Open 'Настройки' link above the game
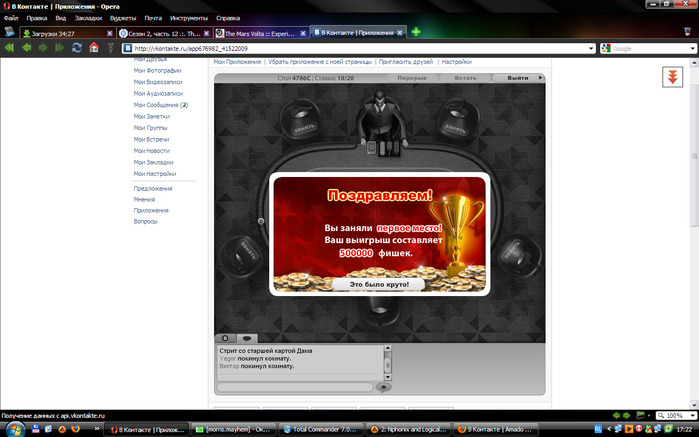The height and width of the screenshot is (437, 699). click(456, 62)
